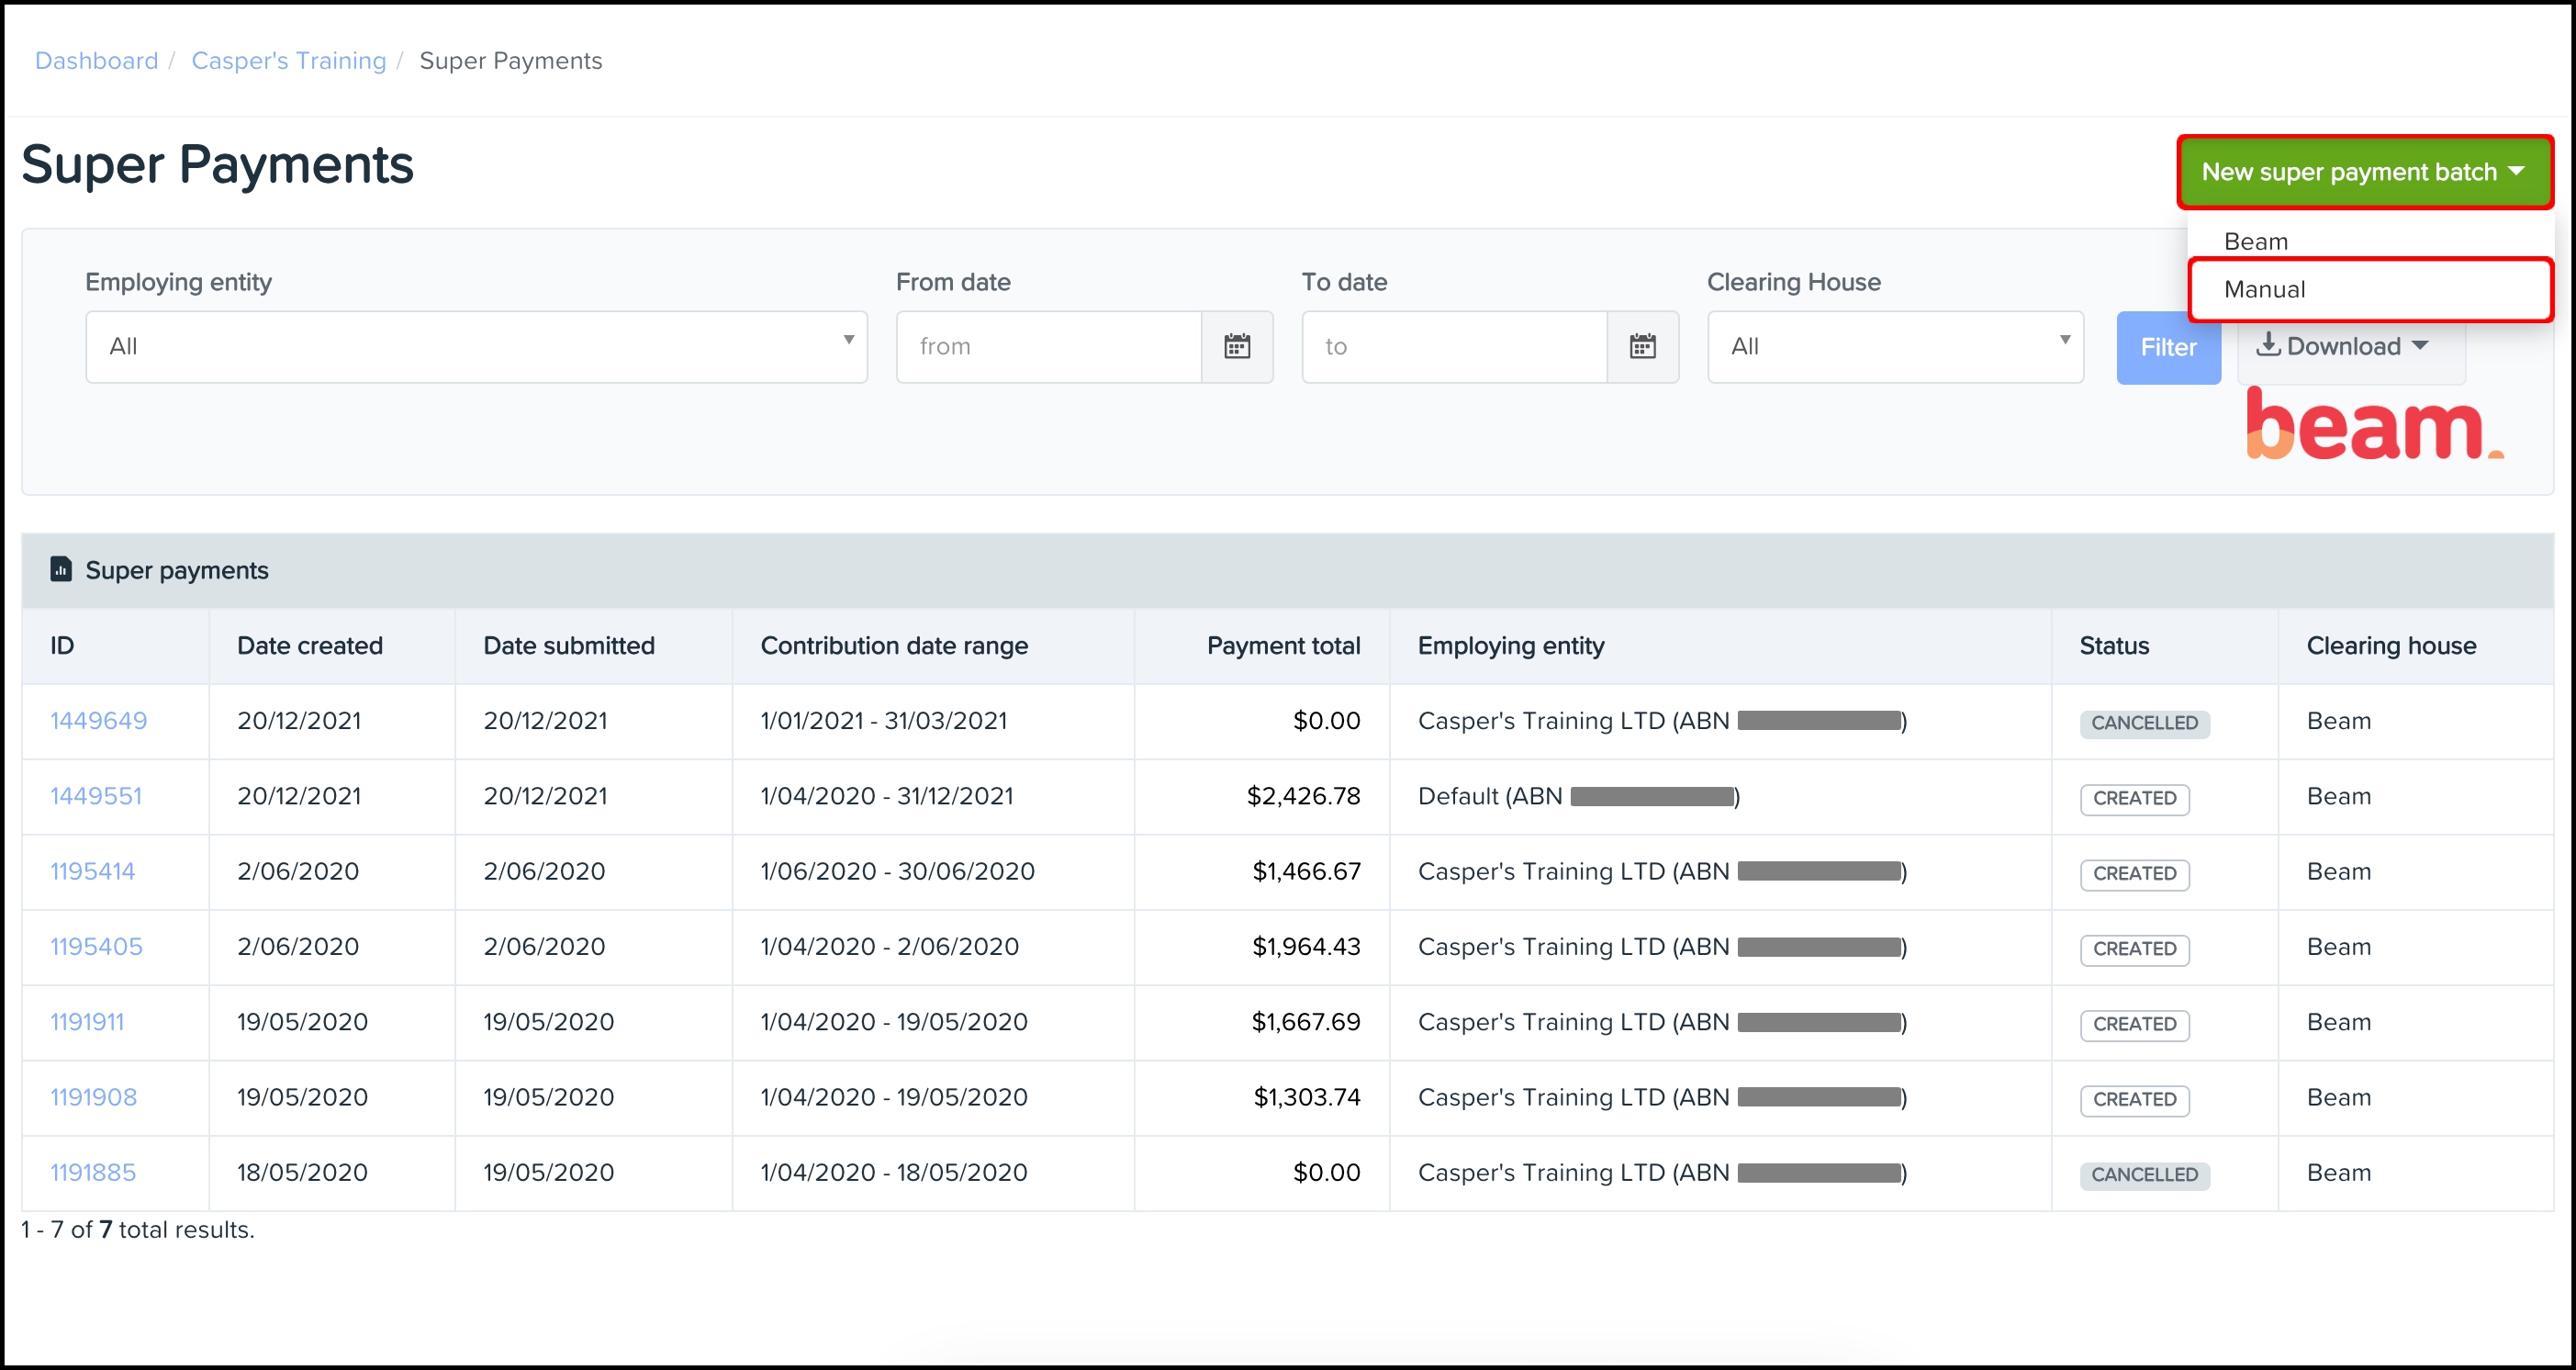Expand the Employing entity dropdown
Image resolution: width=2576 pixels, height=1370 pixels.
click(476, 346)
